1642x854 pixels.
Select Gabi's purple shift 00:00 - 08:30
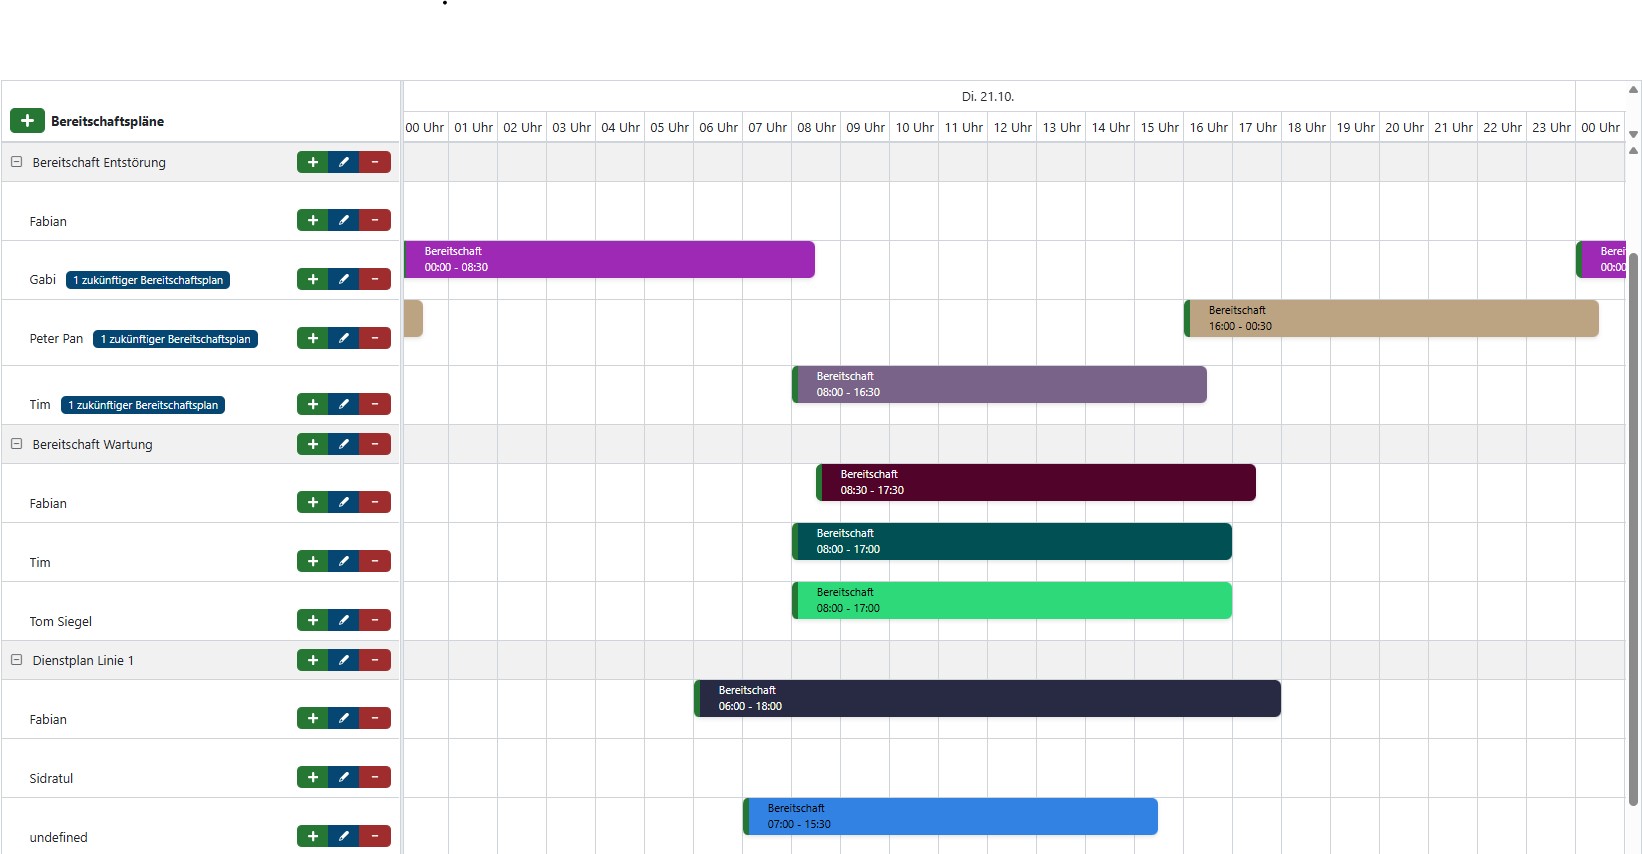(609, 259)
